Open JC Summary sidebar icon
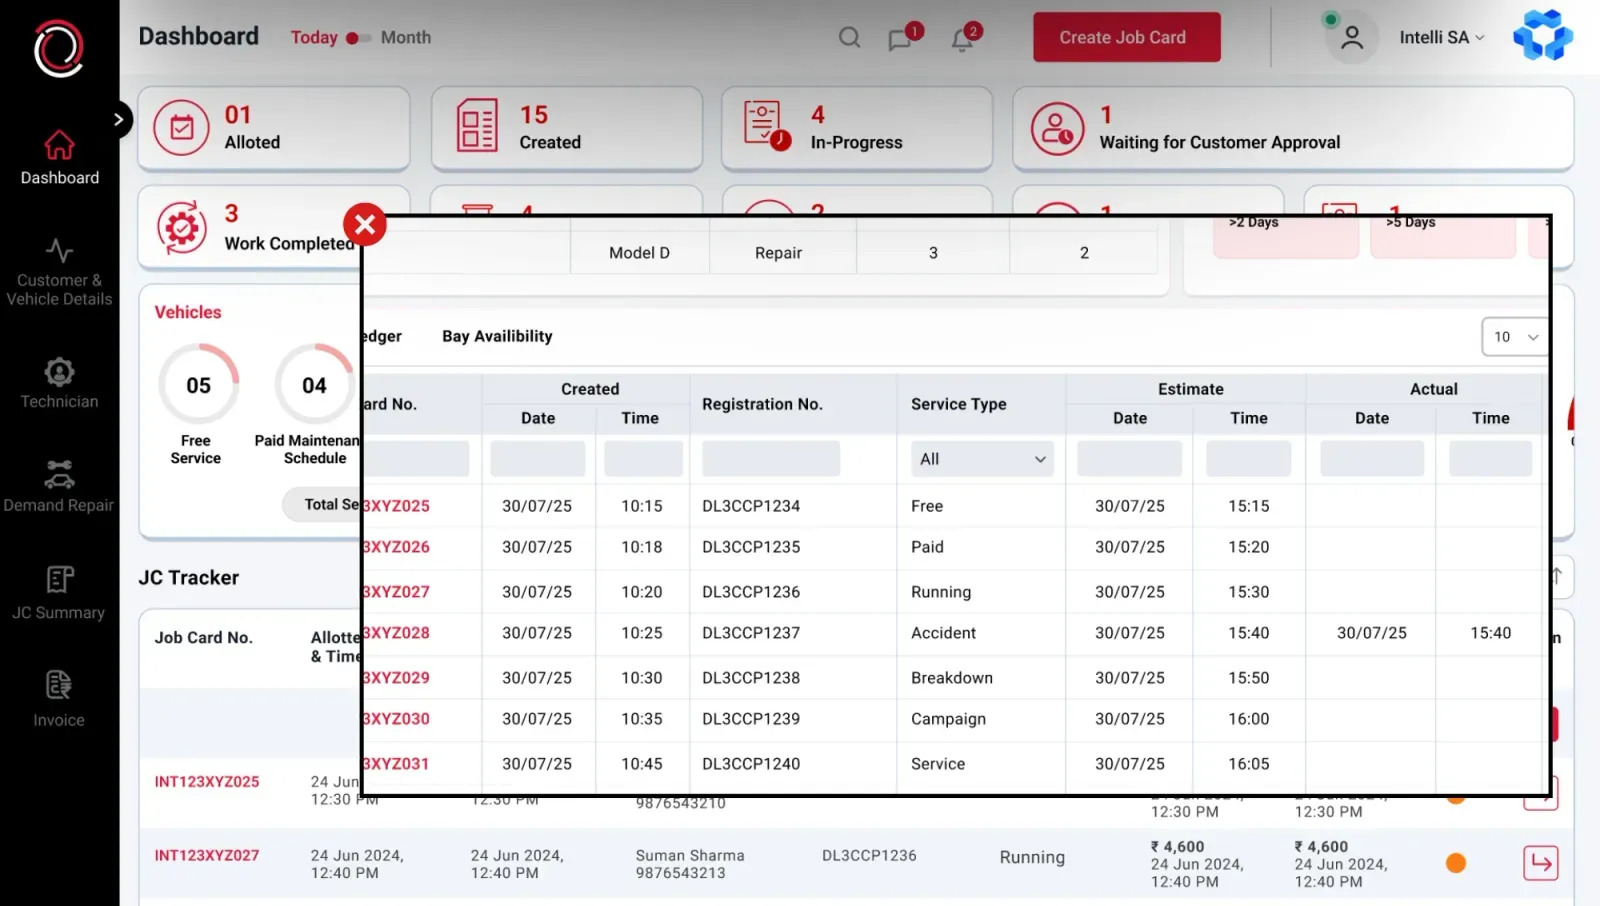 pyautogui.click(x=59, y=579)
